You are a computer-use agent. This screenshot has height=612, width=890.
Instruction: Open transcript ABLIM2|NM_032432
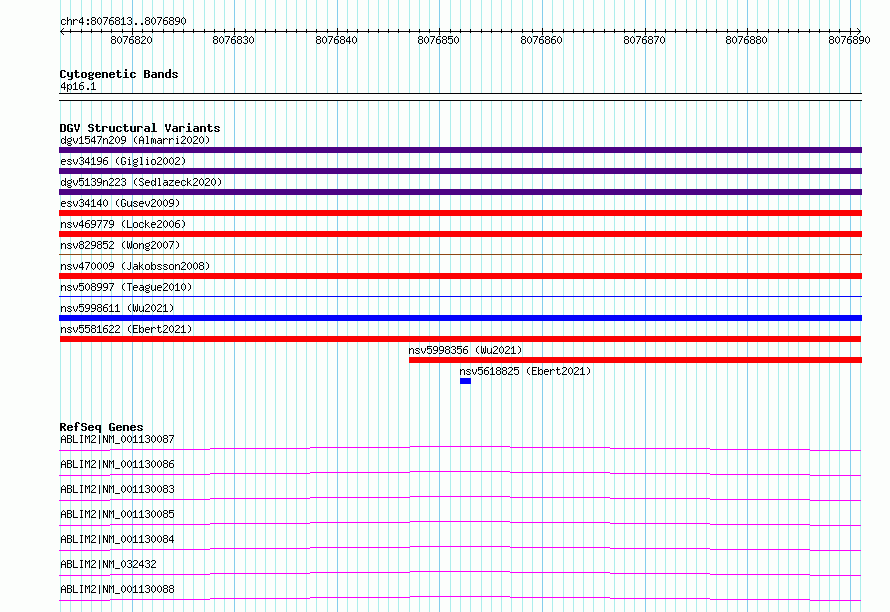(x=108, y=564)
